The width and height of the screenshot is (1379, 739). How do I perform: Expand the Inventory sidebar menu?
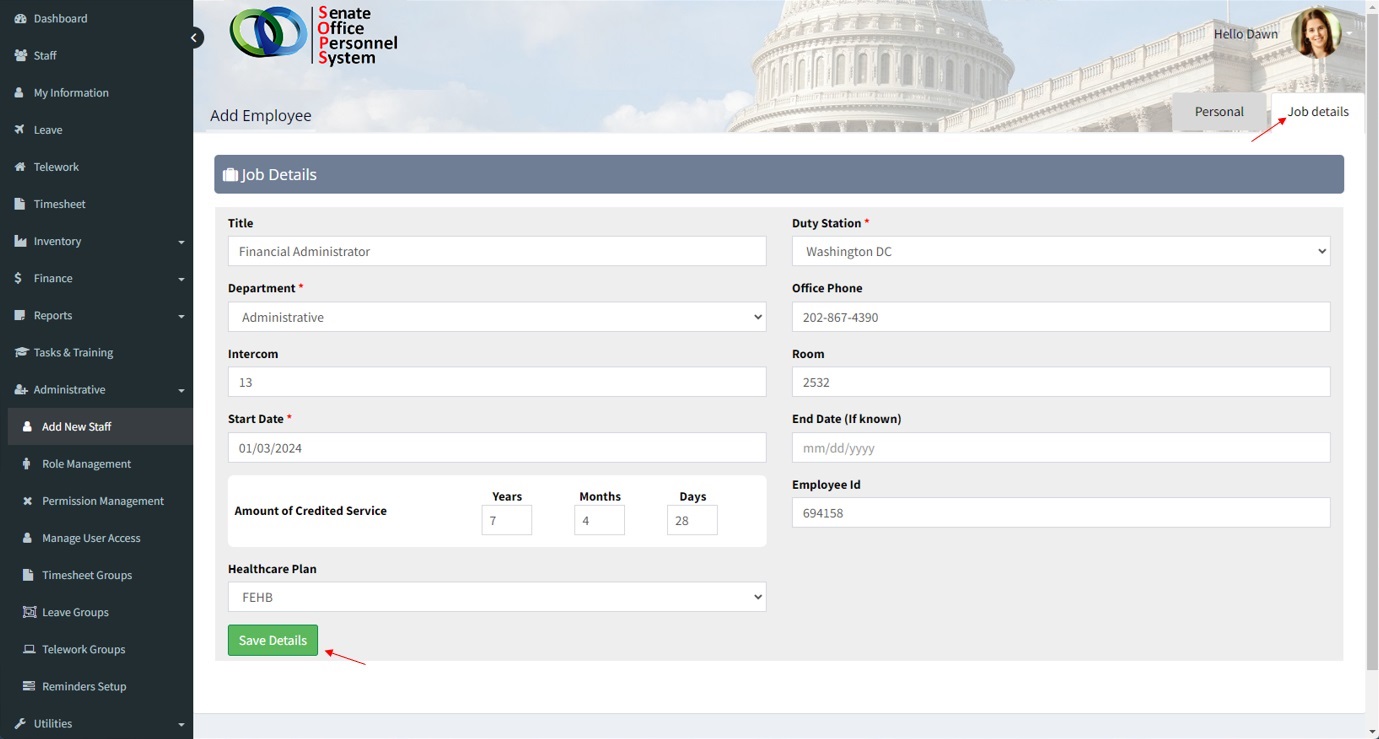pyautogui.click(x=96, y=241)
